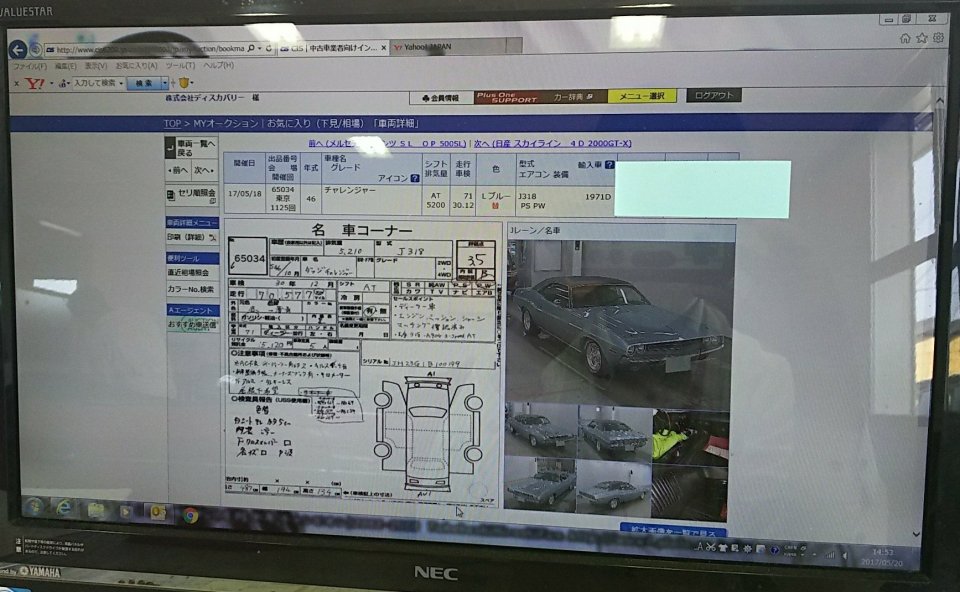This screenshot has width=960, height=592.
Task: Click the アイコン help question mark icon
Action: (x=414, y=177)
